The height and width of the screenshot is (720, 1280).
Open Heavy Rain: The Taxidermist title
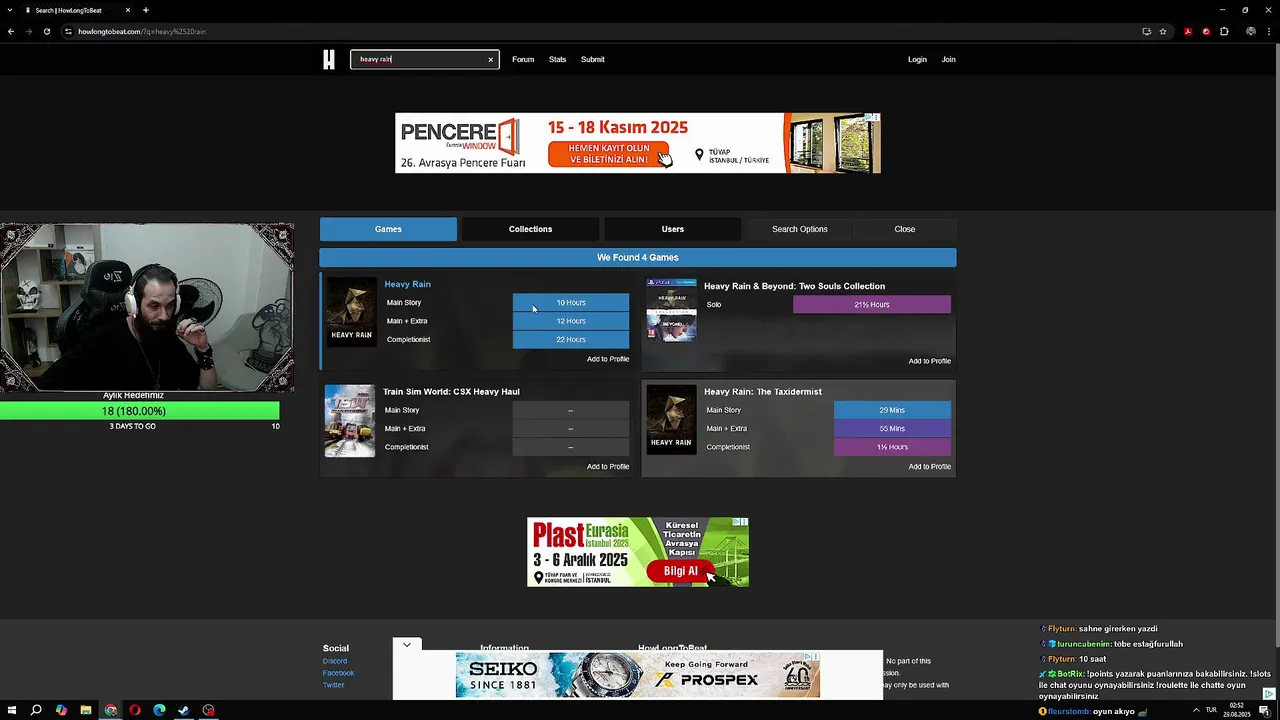click(762, 391)
